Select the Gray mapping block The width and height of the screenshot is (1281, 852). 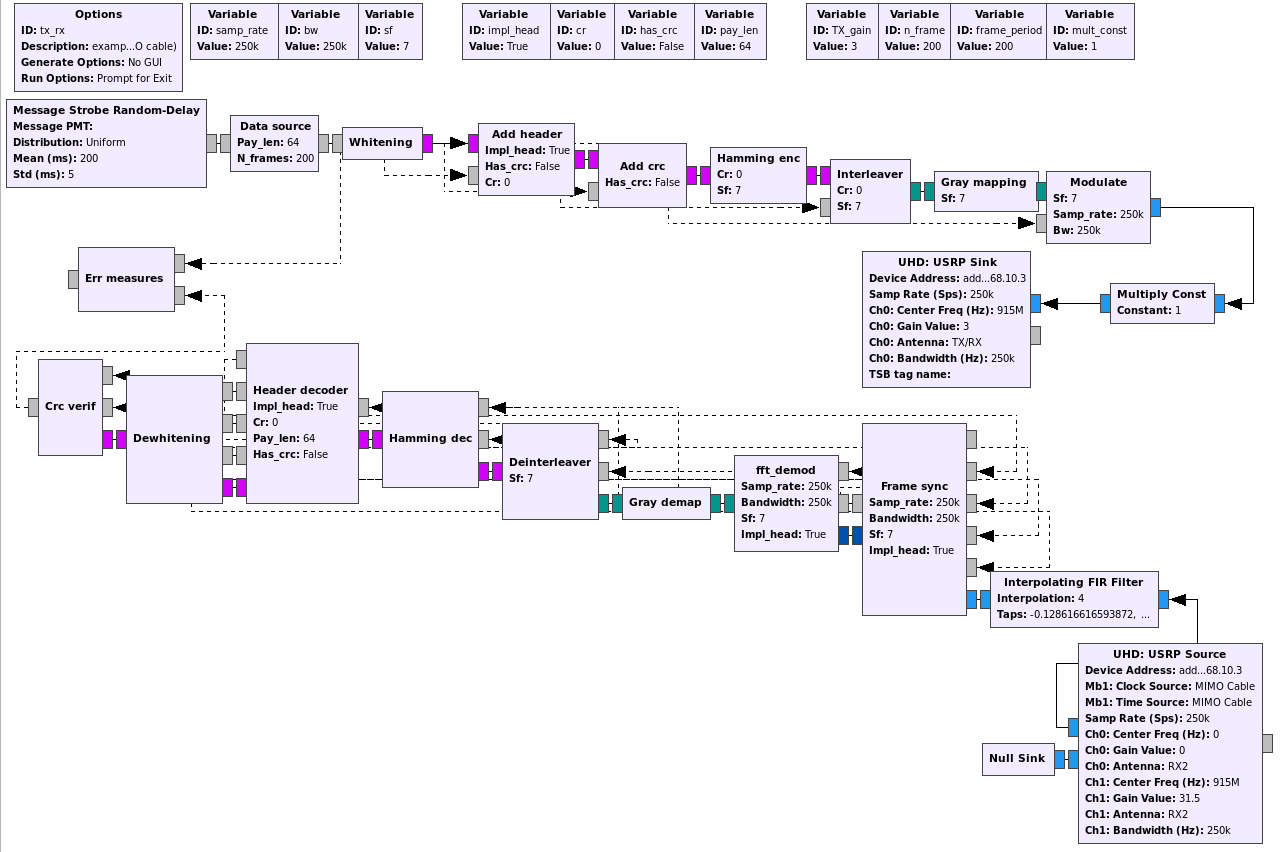coord(985,188)
